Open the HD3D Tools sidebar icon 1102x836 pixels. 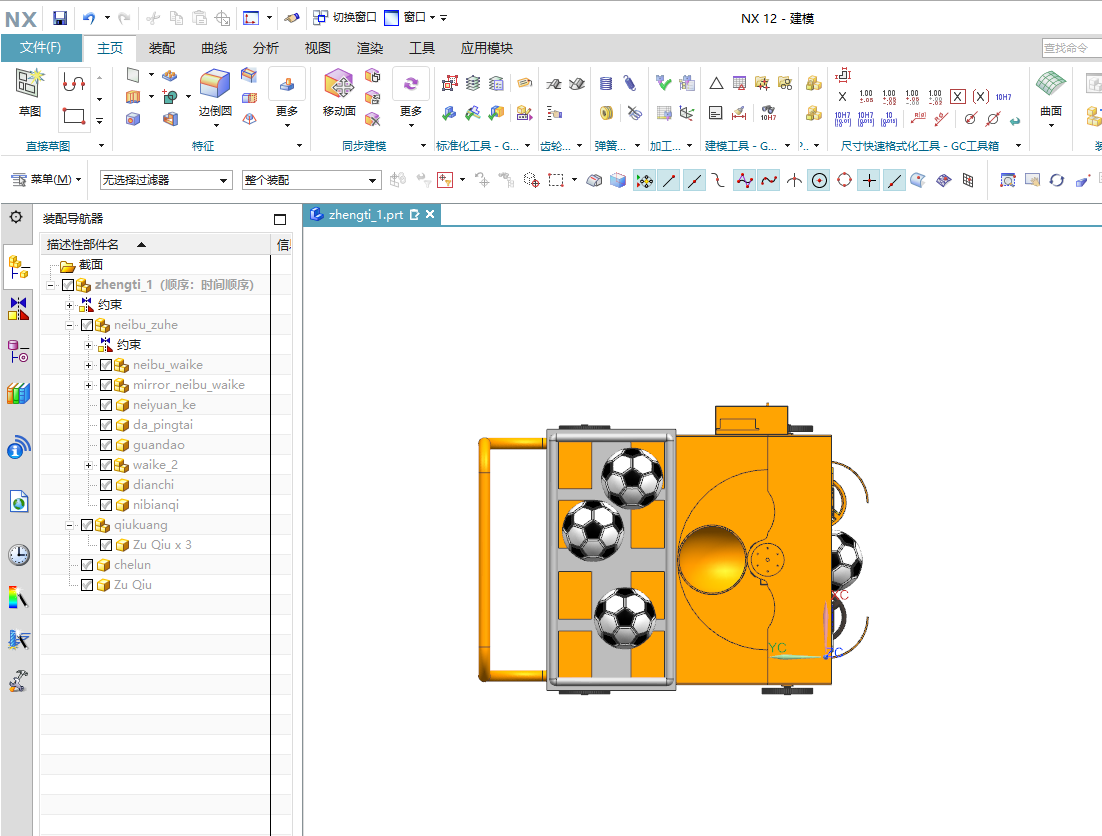click(18, 447)
